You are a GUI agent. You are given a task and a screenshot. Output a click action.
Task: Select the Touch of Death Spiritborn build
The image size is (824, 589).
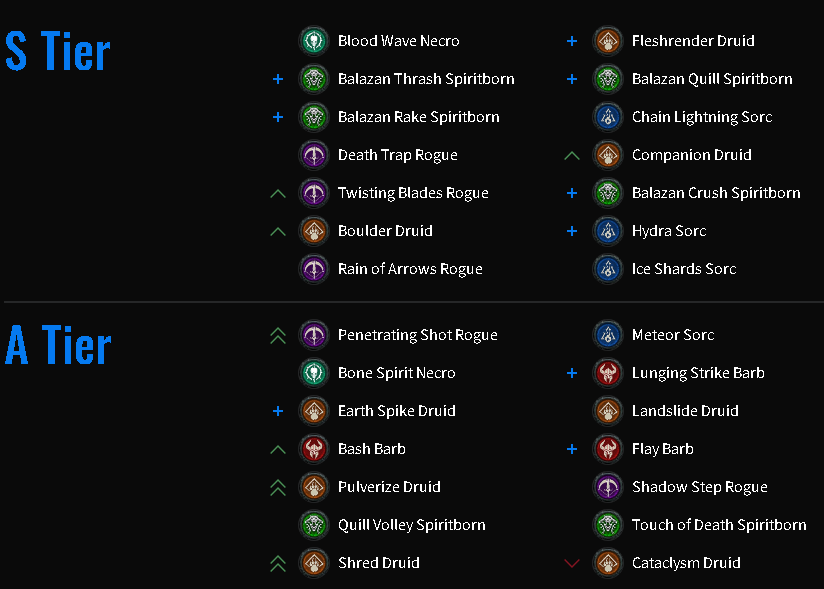pos(719,525)
